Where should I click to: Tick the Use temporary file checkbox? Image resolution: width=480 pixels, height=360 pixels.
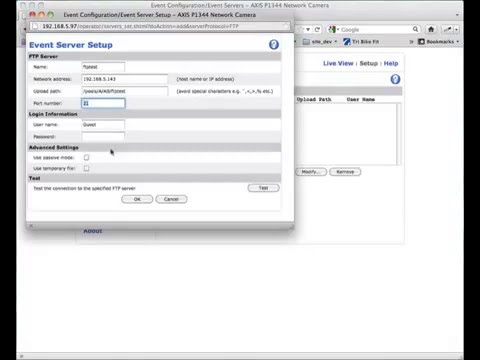tap(86, 168)
